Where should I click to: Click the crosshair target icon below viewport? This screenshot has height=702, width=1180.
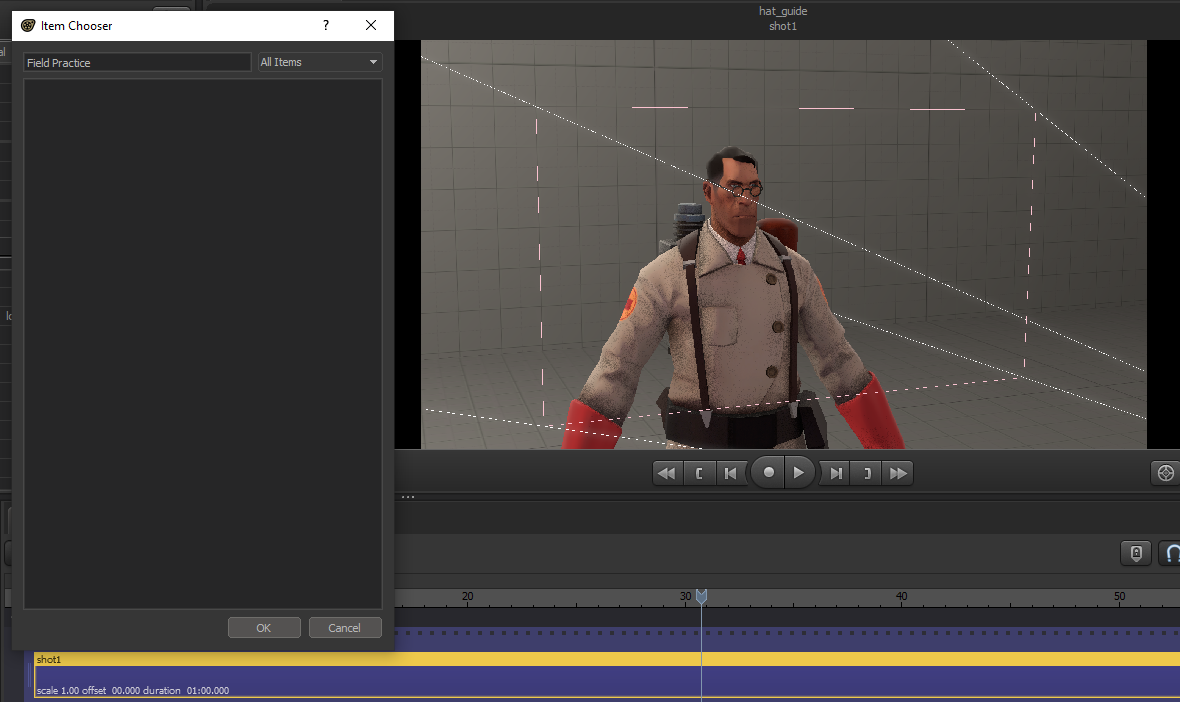[1164, 473]
